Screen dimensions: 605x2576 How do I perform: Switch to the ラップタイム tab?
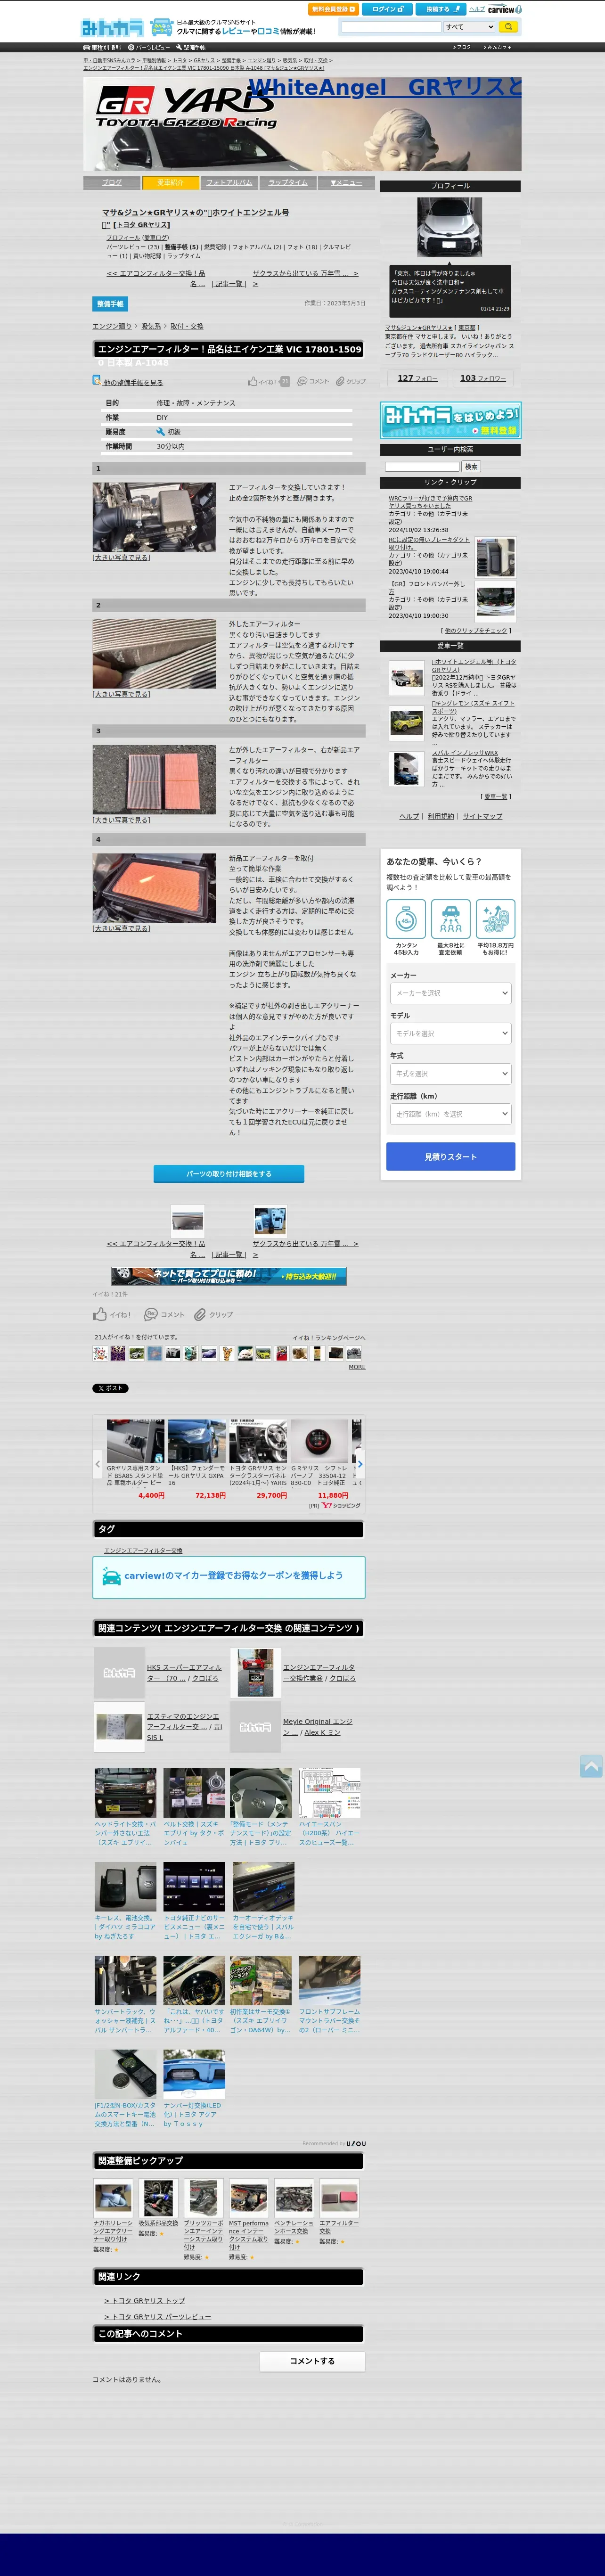tap(288, 182)
